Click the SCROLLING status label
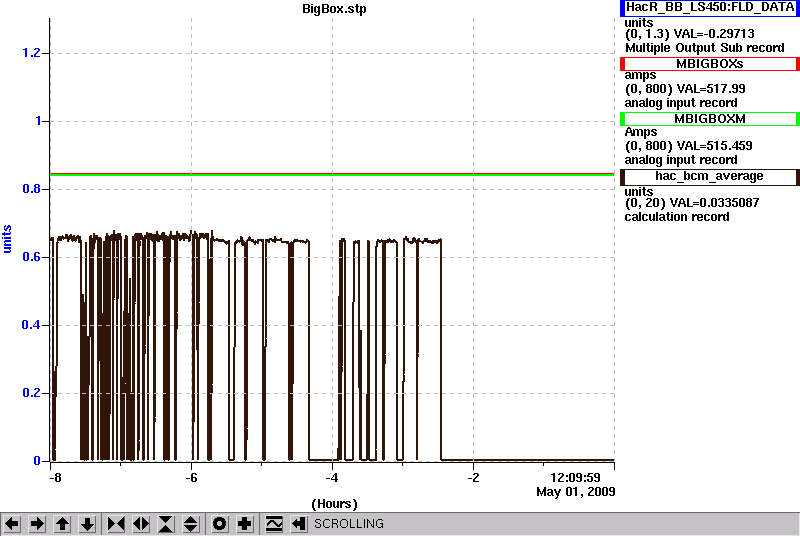Screen dimensions: 800x536 pos(348,524)
